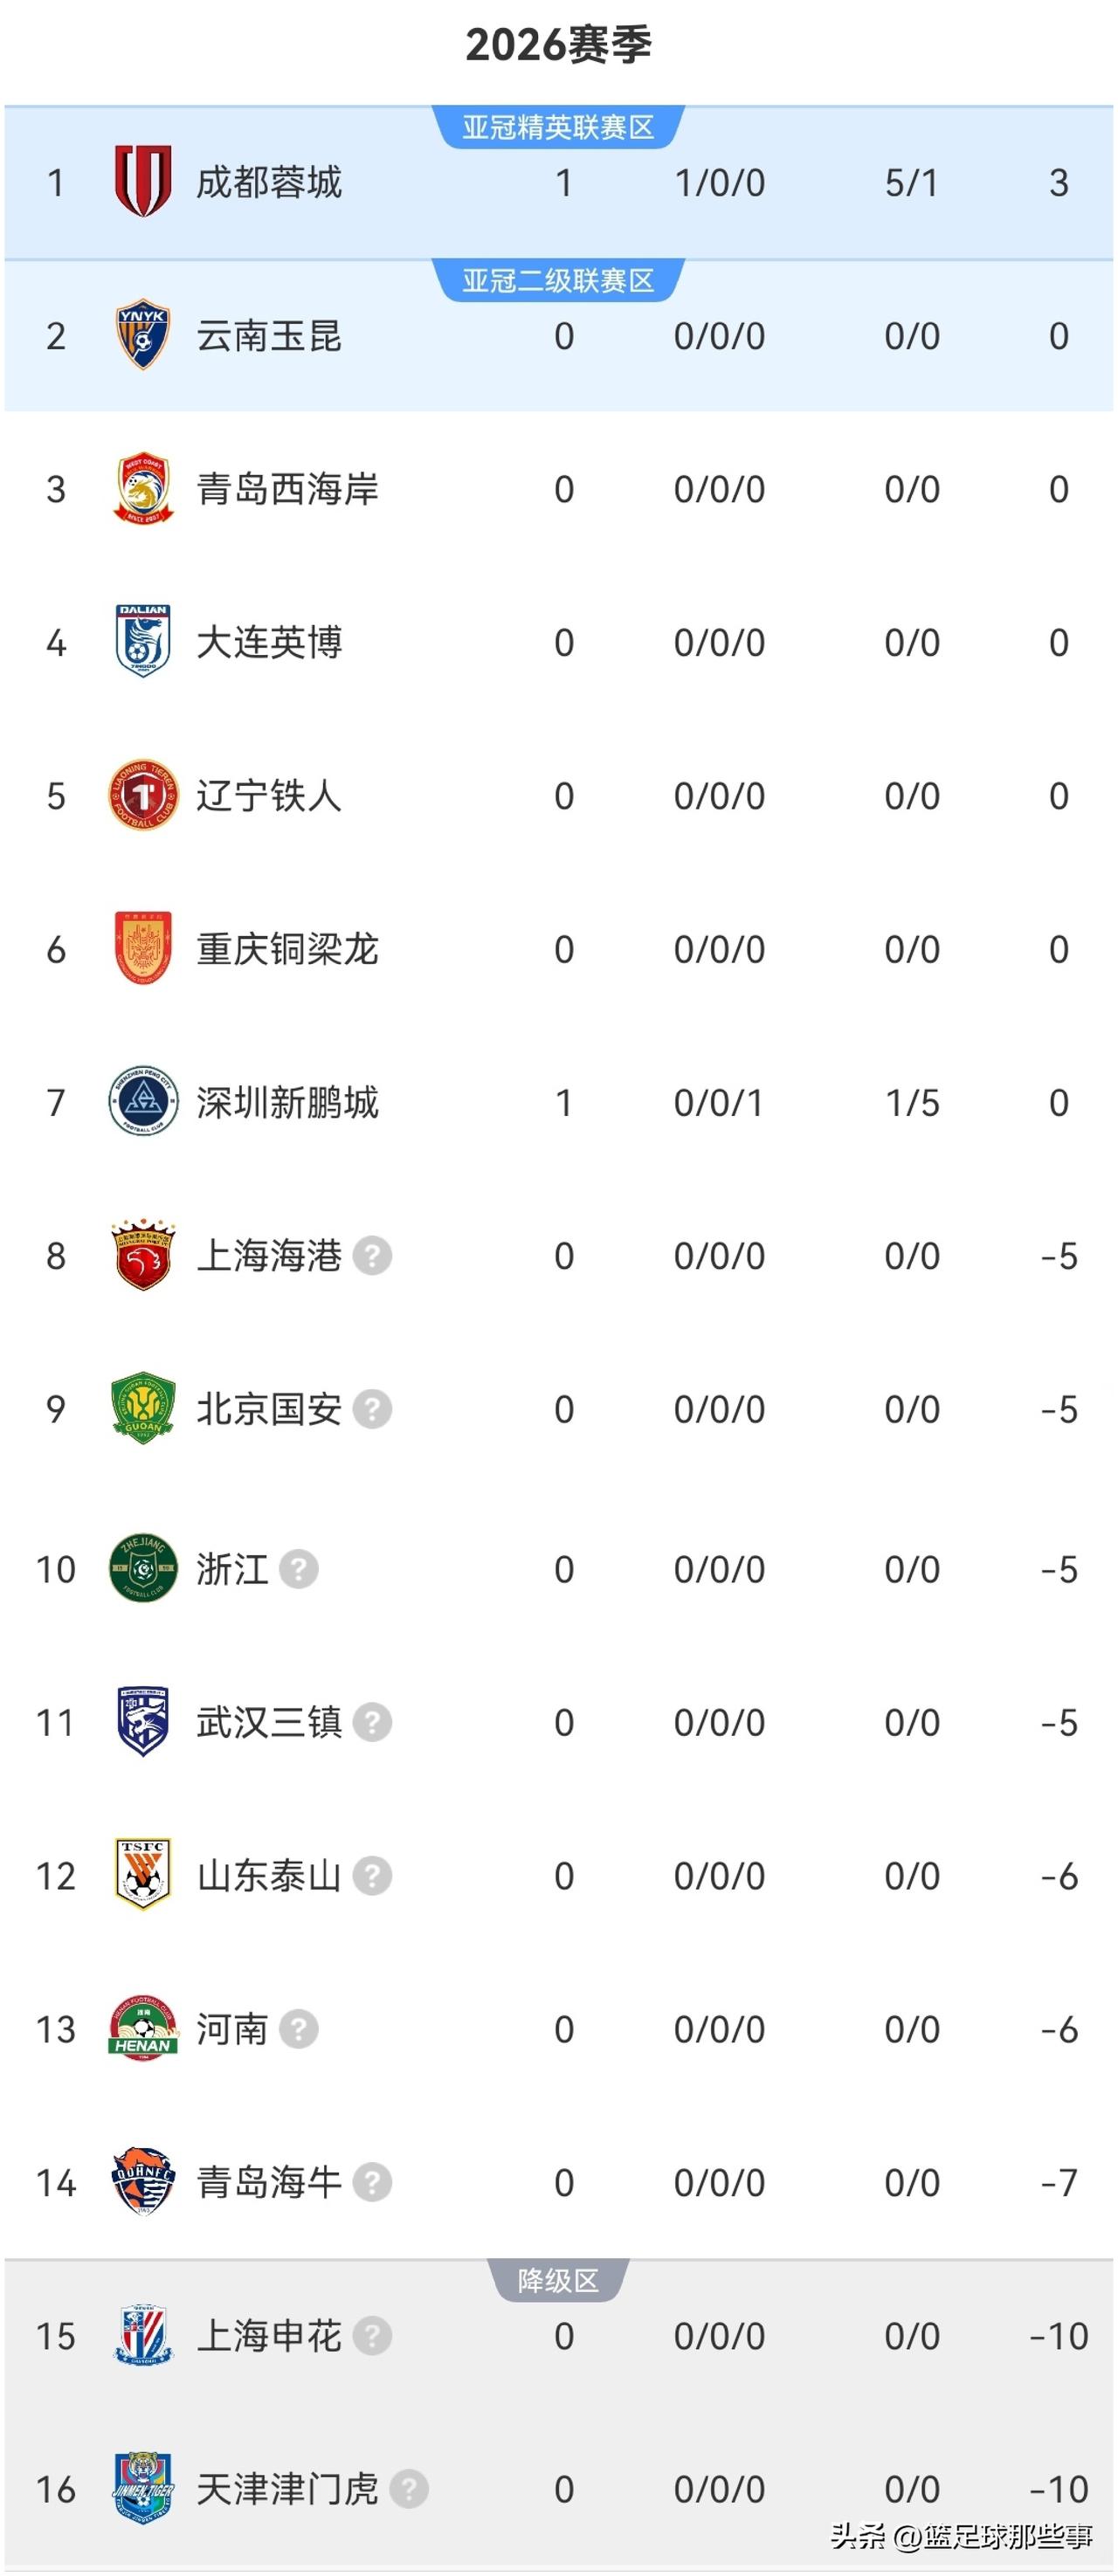Tap the 重庆铜梁龙 team badge
The height and width of the screenshot is (2576, 1118).
pos(143,948)
